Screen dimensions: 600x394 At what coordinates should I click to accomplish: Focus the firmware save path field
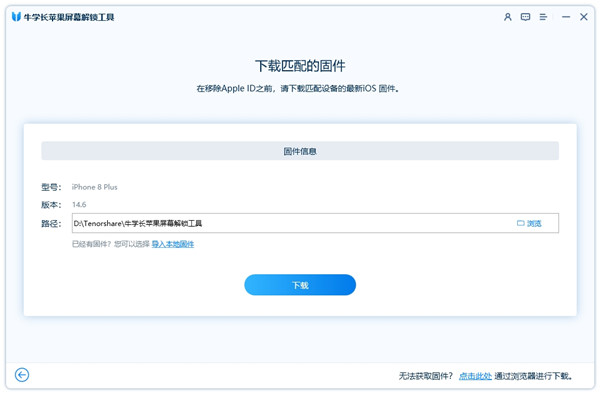click(315, 223)
